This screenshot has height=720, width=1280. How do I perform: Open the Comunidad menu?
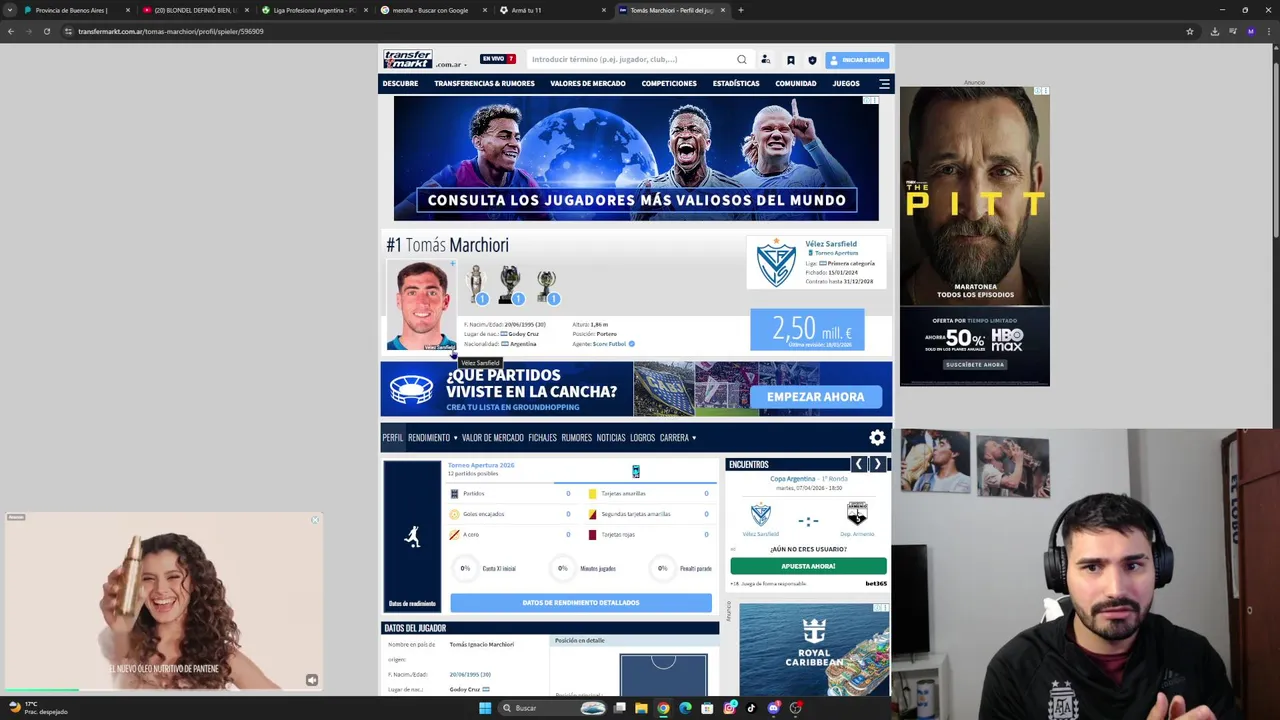click(796, 84)
